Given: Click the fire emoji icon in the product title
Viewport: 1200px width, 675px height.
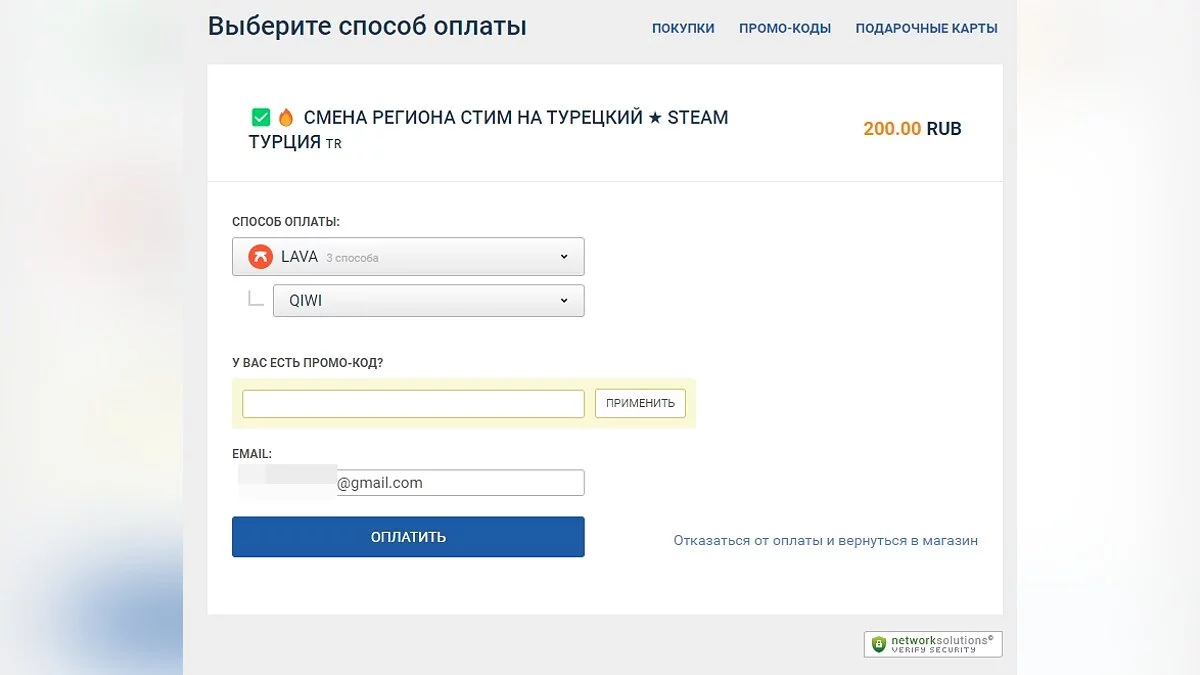Looking at the screenshot, I should tap(286, 117).
